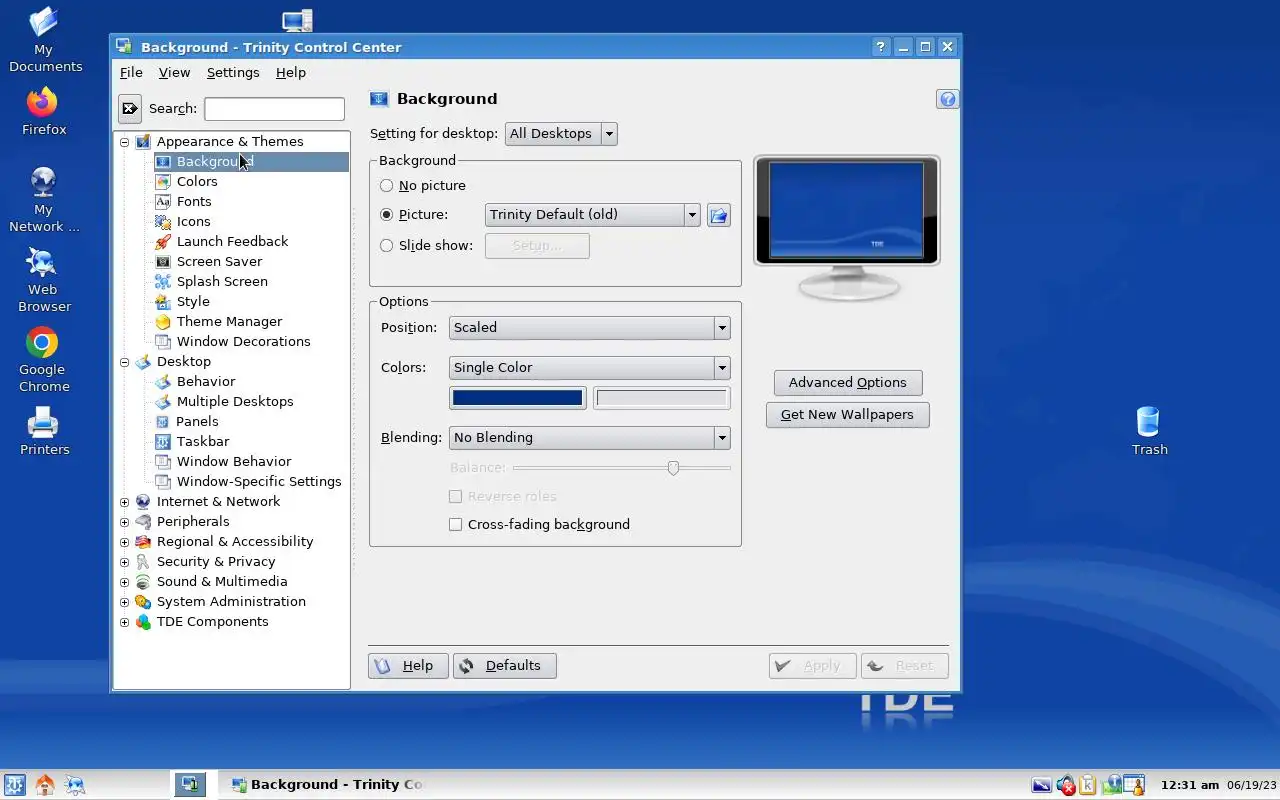This screenshot has width=1280, height=800.
Task: Select the Theme Manager icon
Action: click(163, 321)
